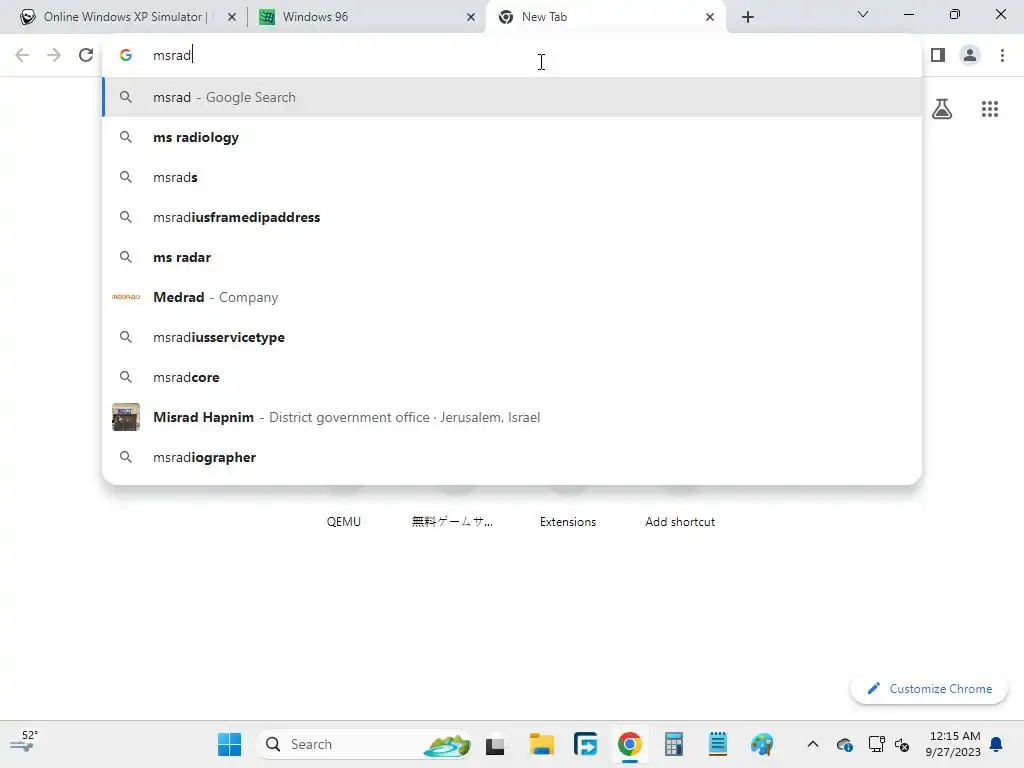This screenshot has width=1024, height=768.
Task: Open the Chrome profile avatar
Action: 970,55
